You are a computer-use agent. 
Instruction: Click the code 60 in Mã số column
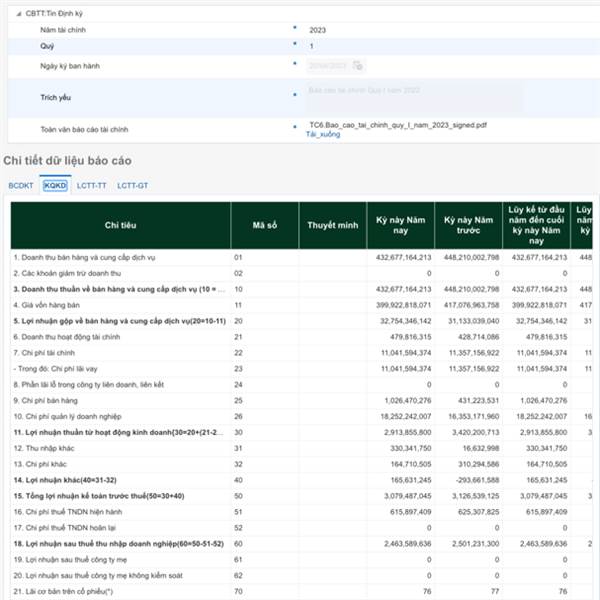click(x=238, y=544)
